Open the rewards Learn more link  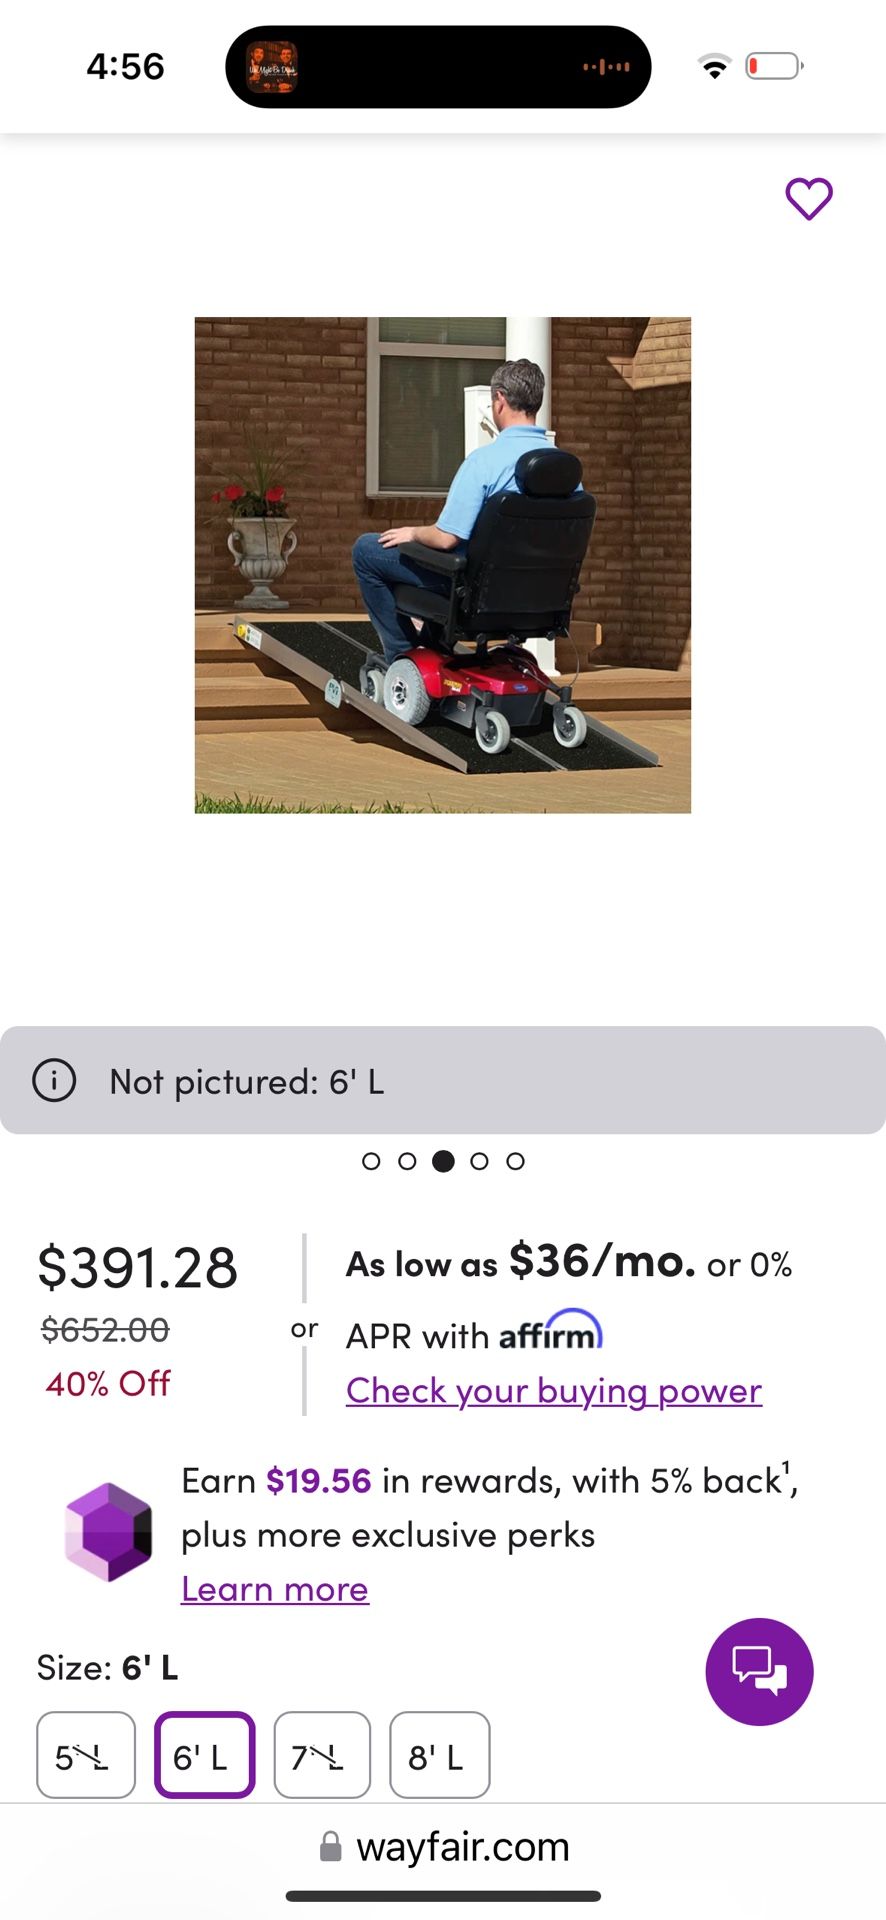point(275,1589)
